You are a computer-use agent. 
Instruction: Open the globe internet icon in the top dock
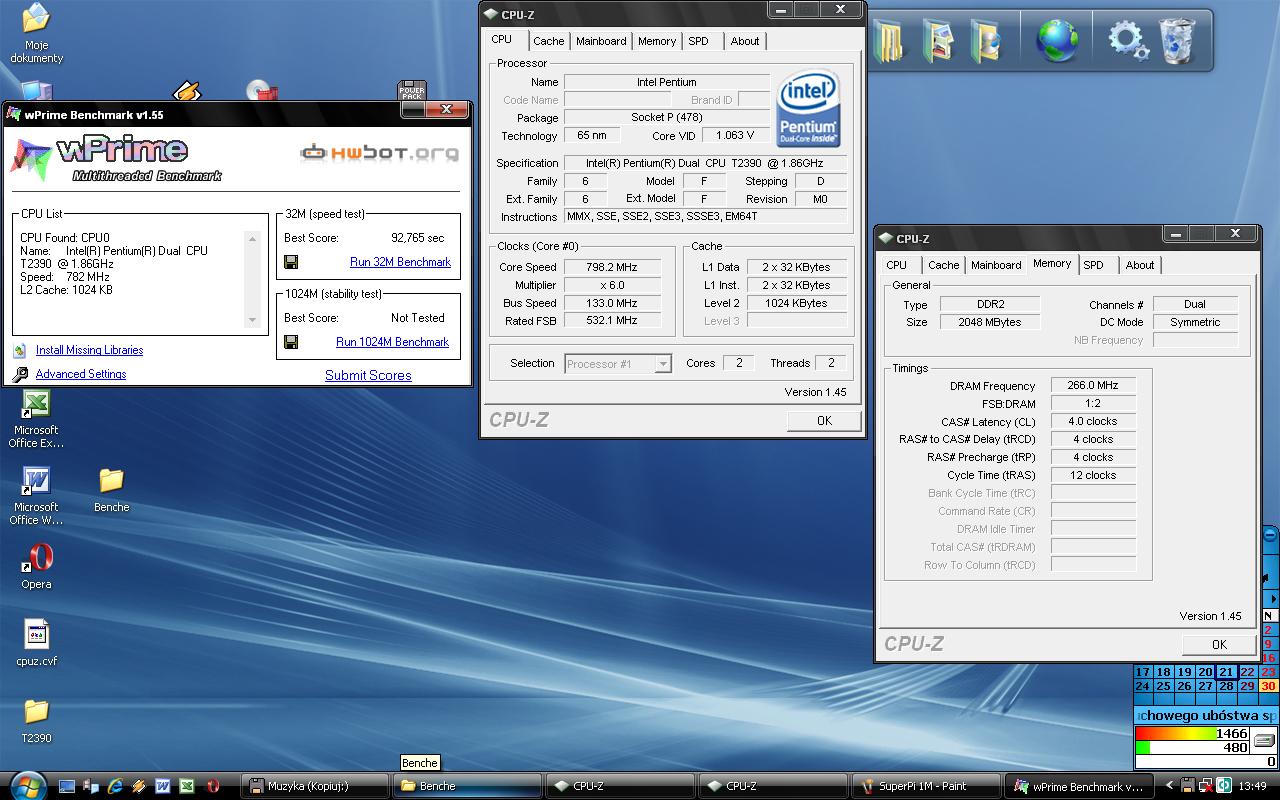pos(1057,41)
